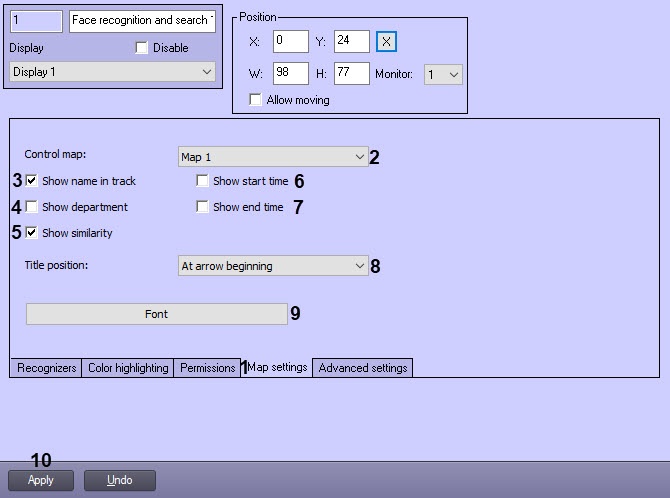
Task: Click the H height field showing 77
Action: (x=352, y=74)
